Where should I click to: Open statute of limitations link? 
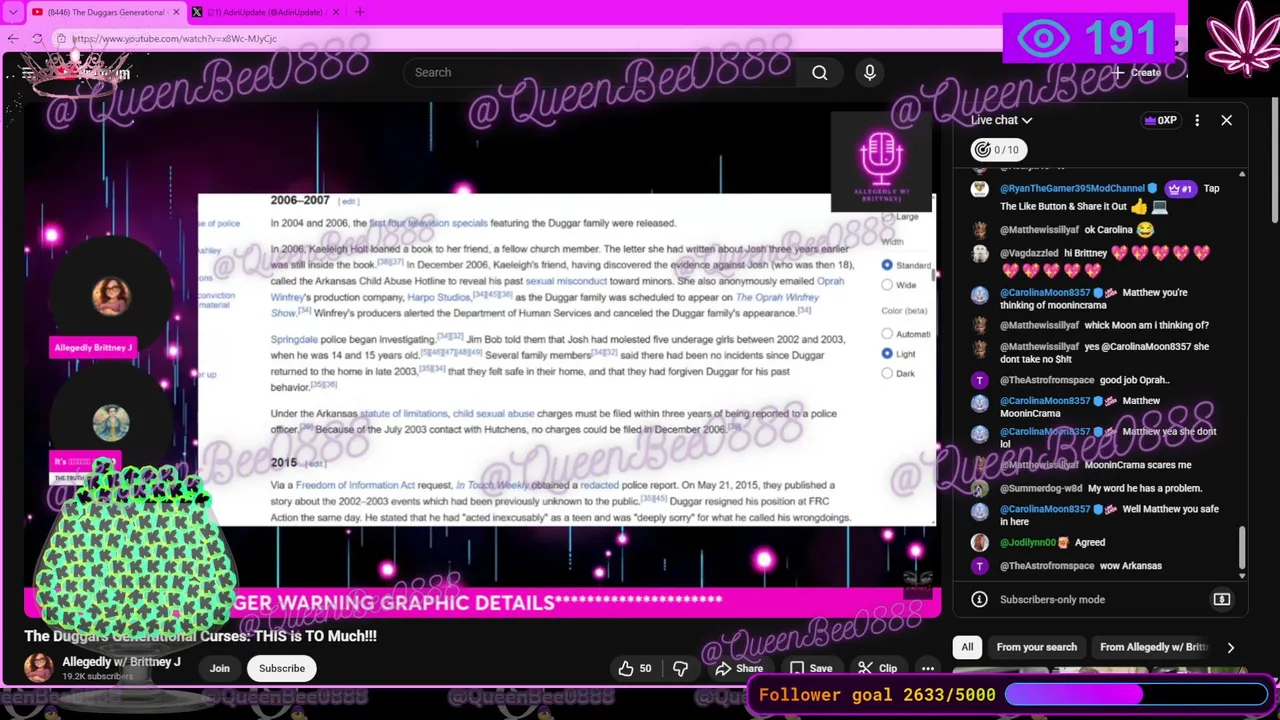403,413
